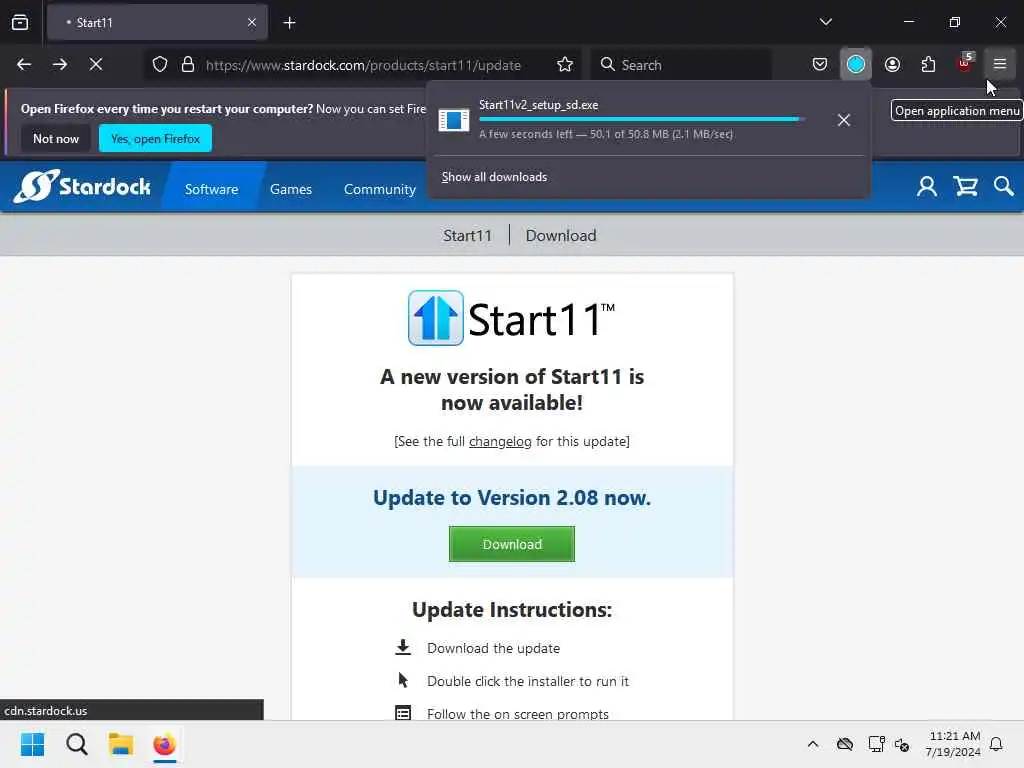
Task: Click the green Download button
Action: click(512, 544)
